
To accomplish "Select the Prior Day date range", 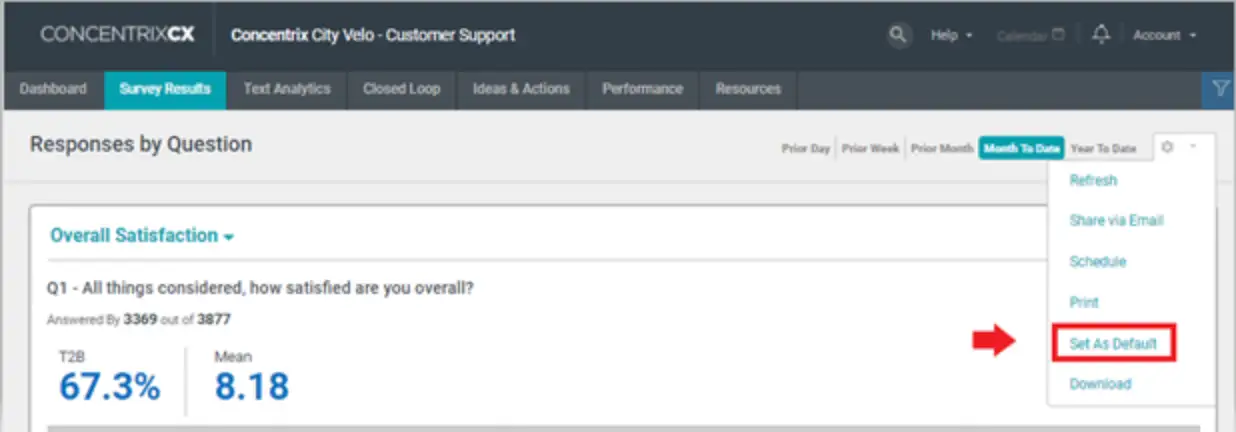I will (806, 148).
